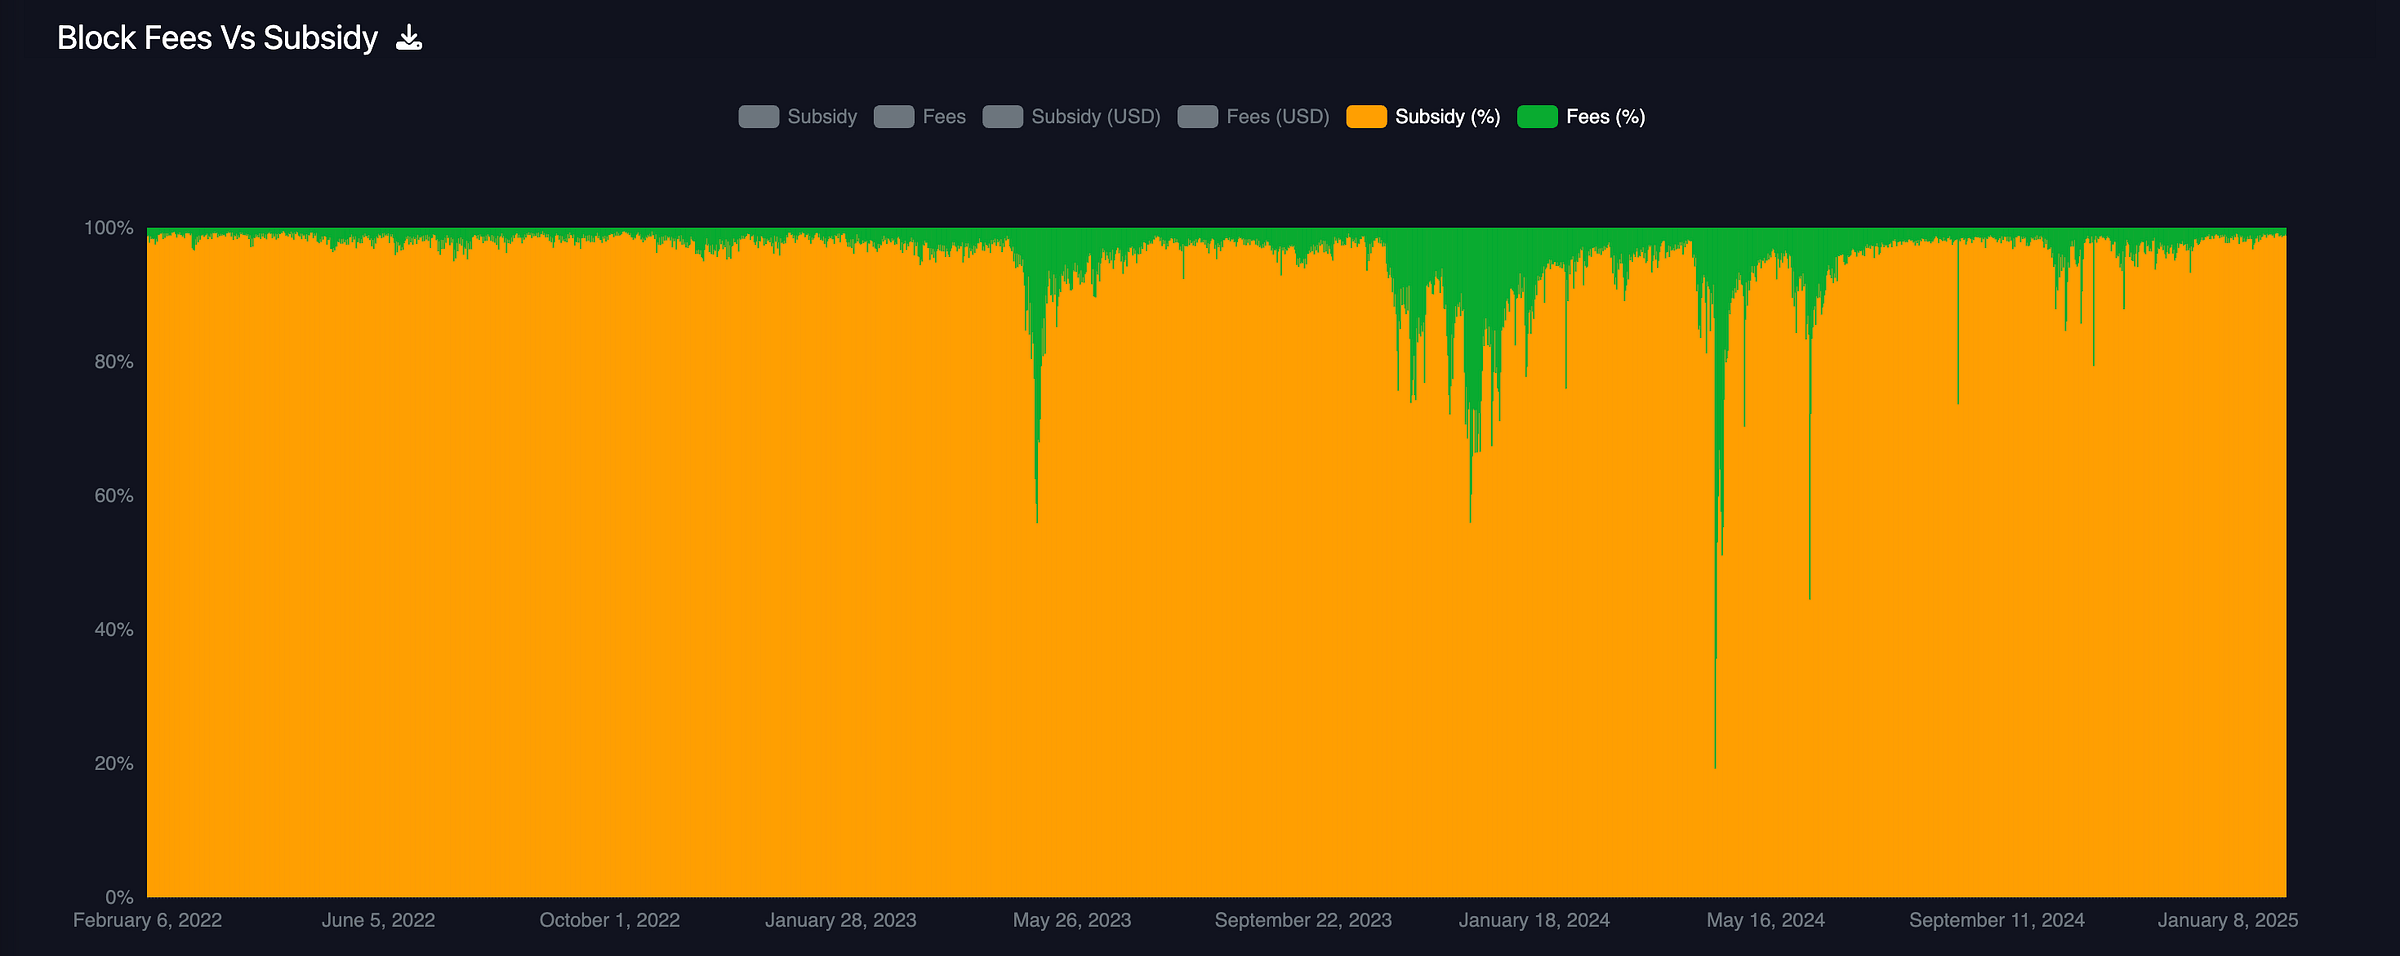2400x956 pixels.
Task: Enable the Fees series label
Action: tap(944, 117)
